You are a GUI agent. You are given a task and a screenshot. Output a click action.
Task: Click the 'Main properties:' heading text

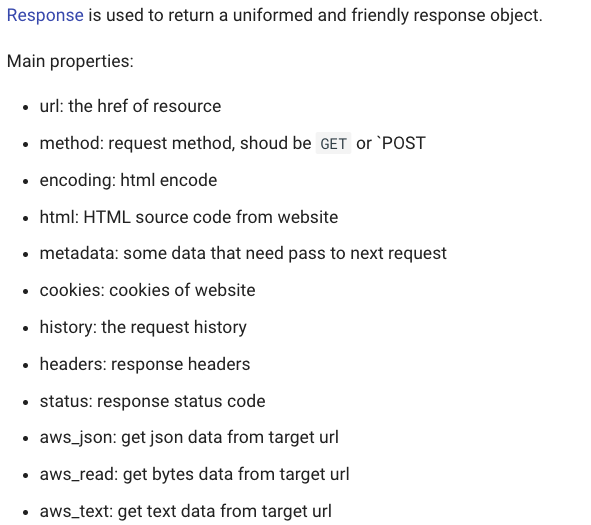(70, 61)
